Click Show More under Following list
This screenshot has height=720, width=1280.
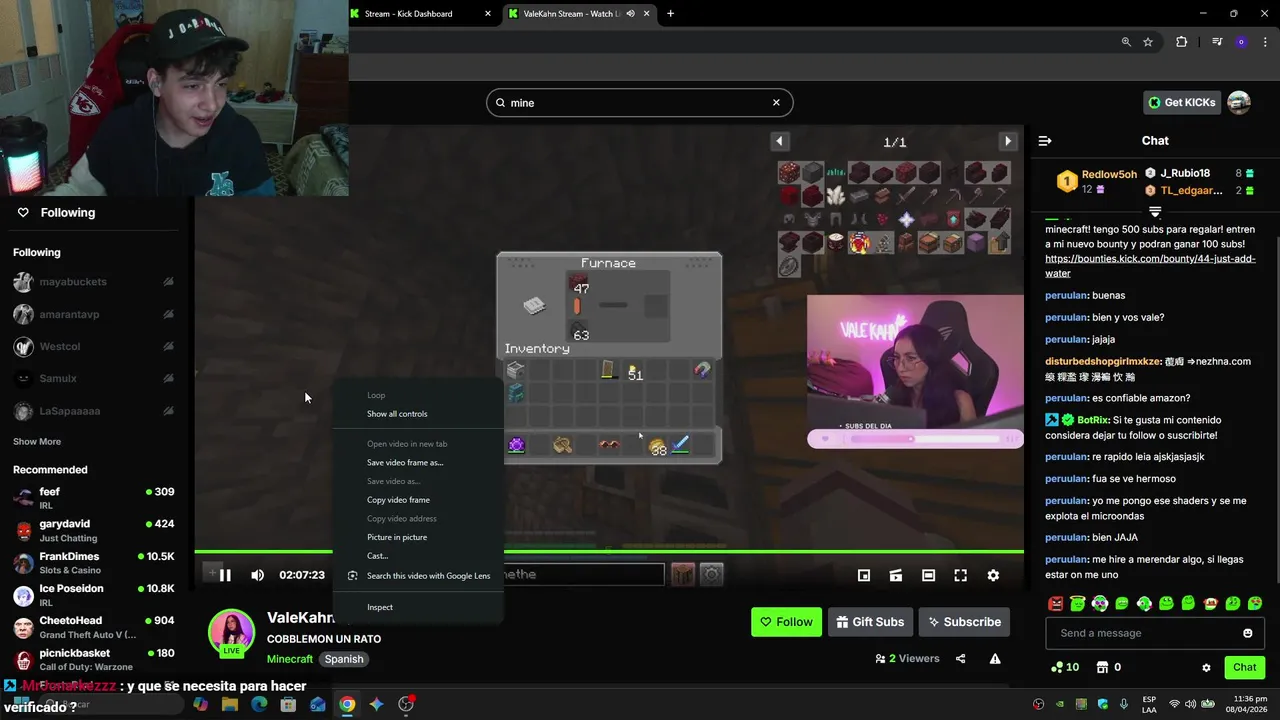(37, 441)
